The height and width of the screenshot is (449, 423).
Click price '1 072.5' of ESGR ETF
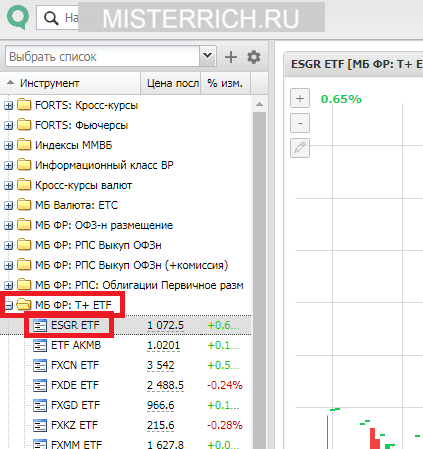pos(165,325)
